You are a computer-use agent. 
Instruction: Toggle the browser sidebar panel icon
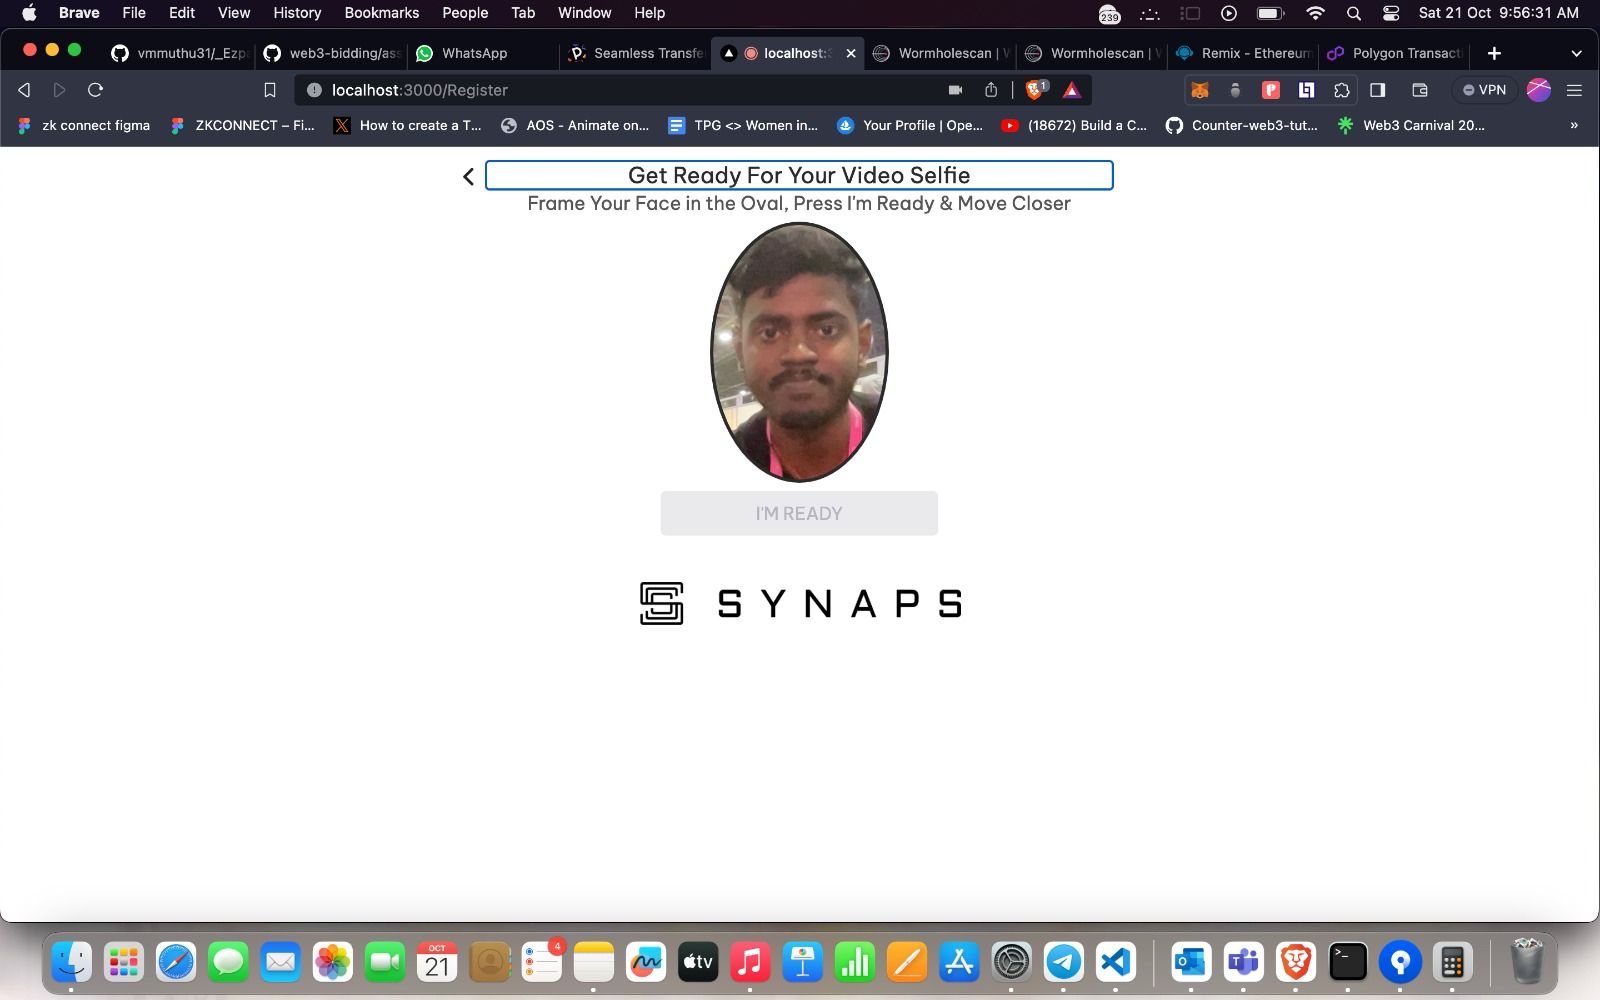point(1378,90)
